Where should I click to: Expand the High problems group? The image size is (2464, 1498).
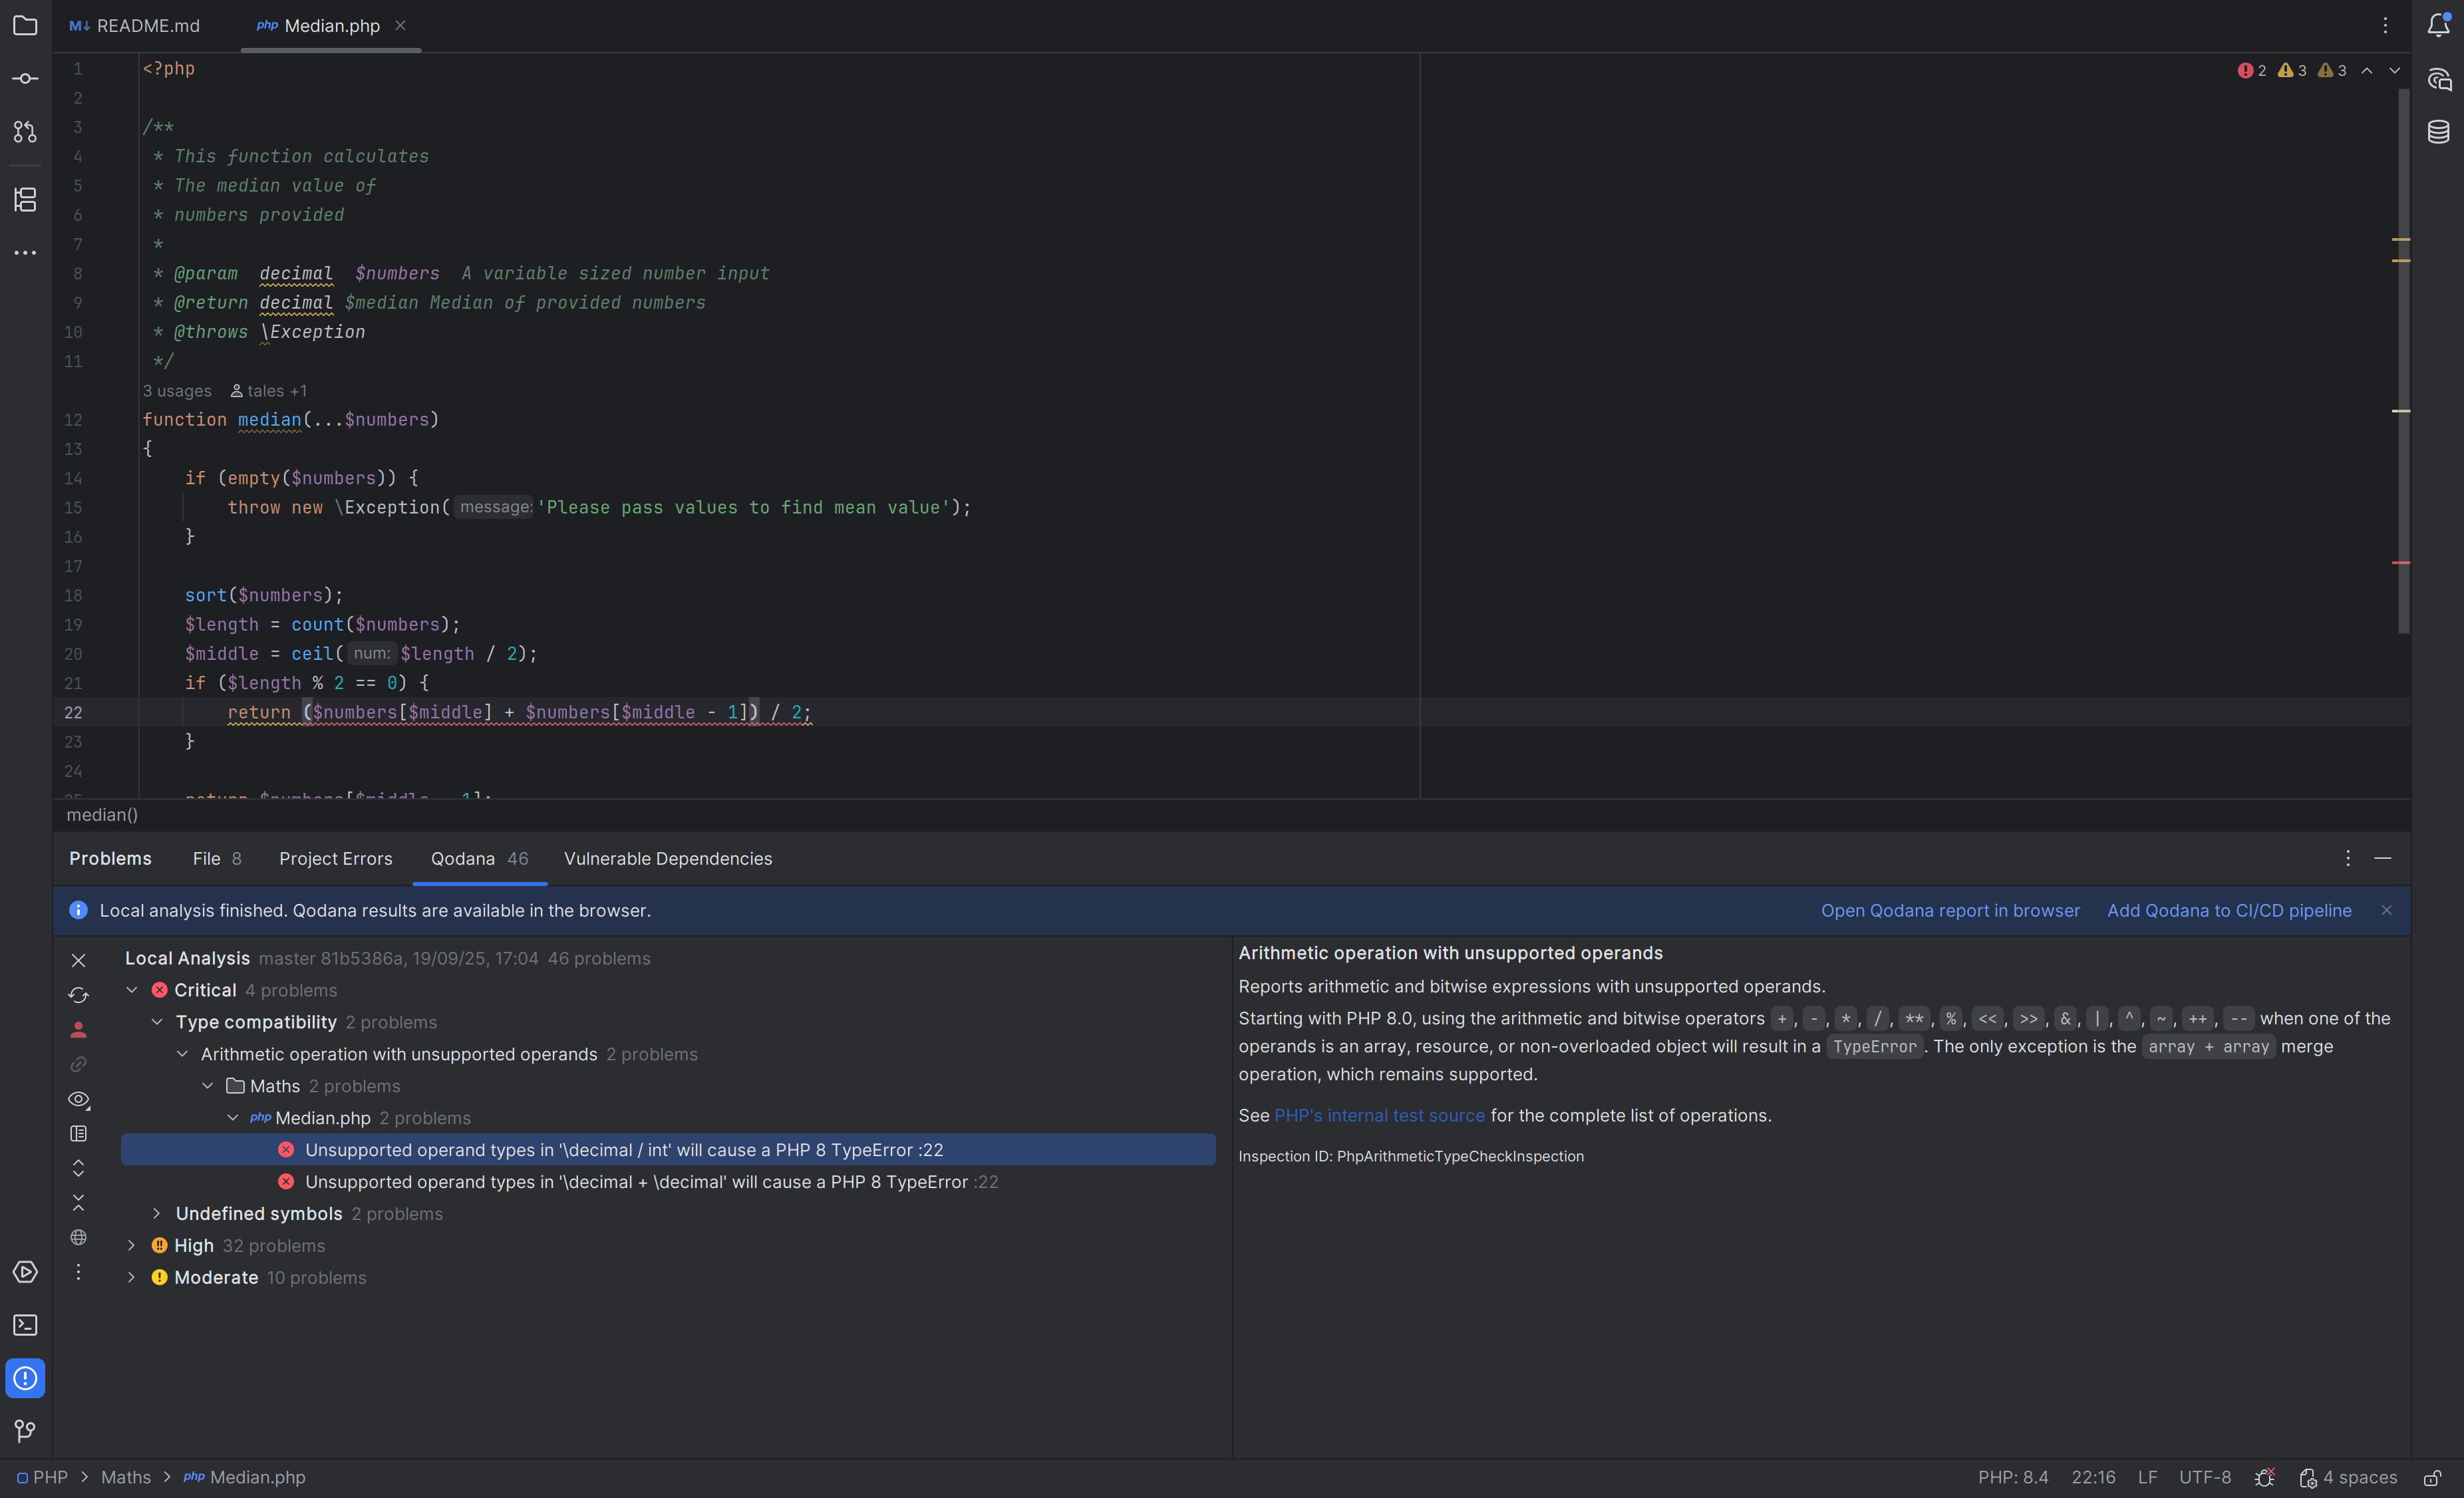(131, 1246)
